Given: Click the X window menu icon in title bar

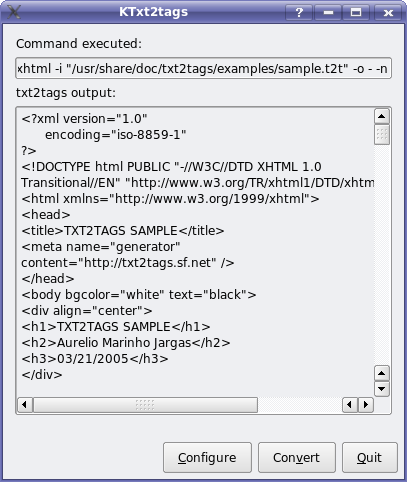Looking at the screenshot, I should [x=13, y=12].
